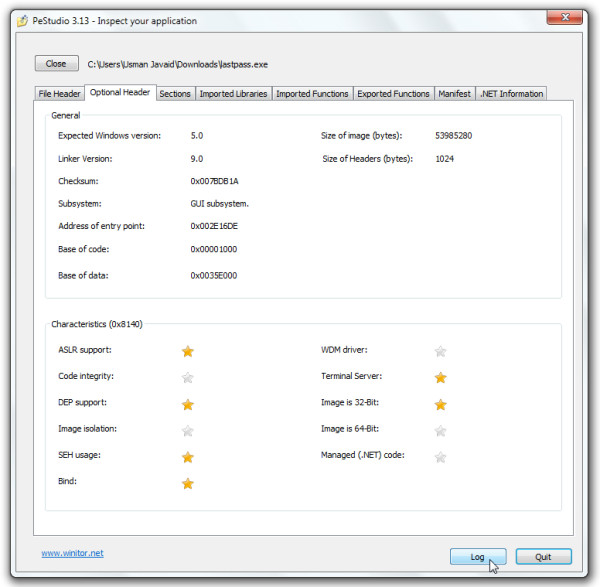Open the Exported Functions tab

pyautogui.click(x=393, y=94)
